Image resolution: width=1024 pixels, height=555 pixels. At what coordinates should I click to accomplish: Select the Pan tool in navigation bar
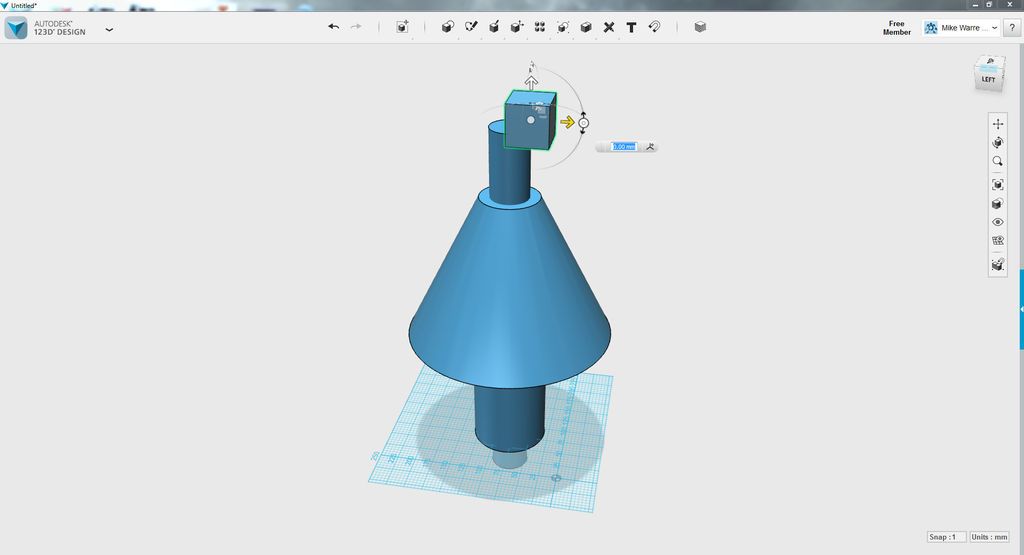click(997, 123)
